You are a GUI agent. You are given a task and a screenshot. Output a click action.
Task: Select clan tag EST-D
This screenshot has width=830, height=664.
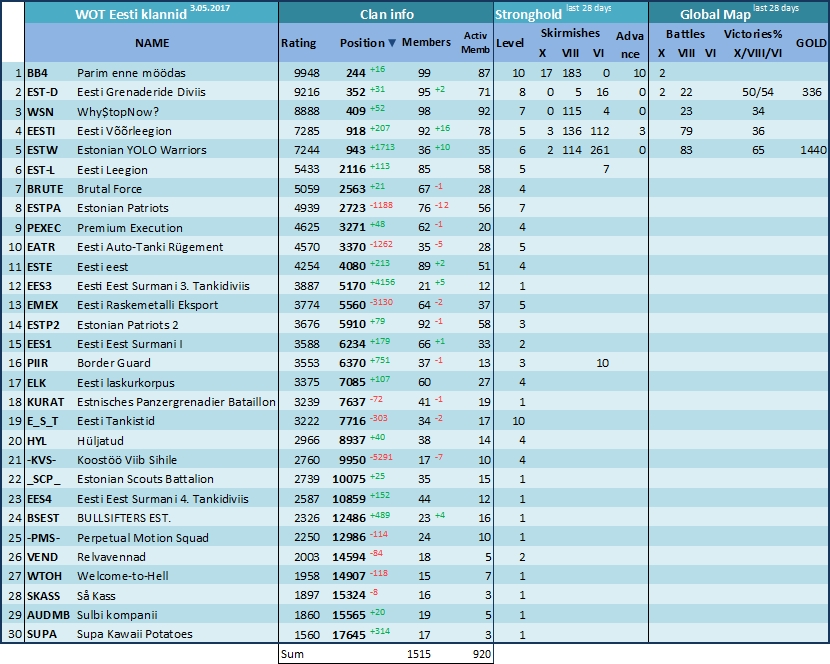(x=42, y=92)
